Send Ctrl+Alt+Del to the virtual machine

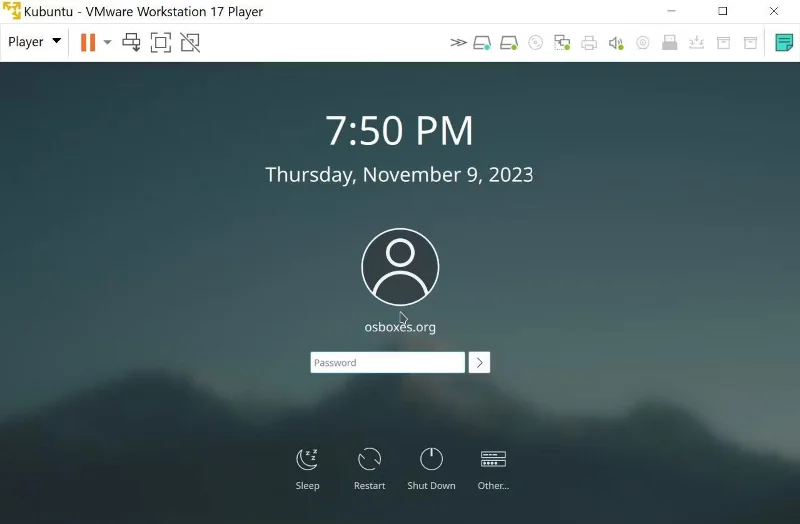pos(132,42)
